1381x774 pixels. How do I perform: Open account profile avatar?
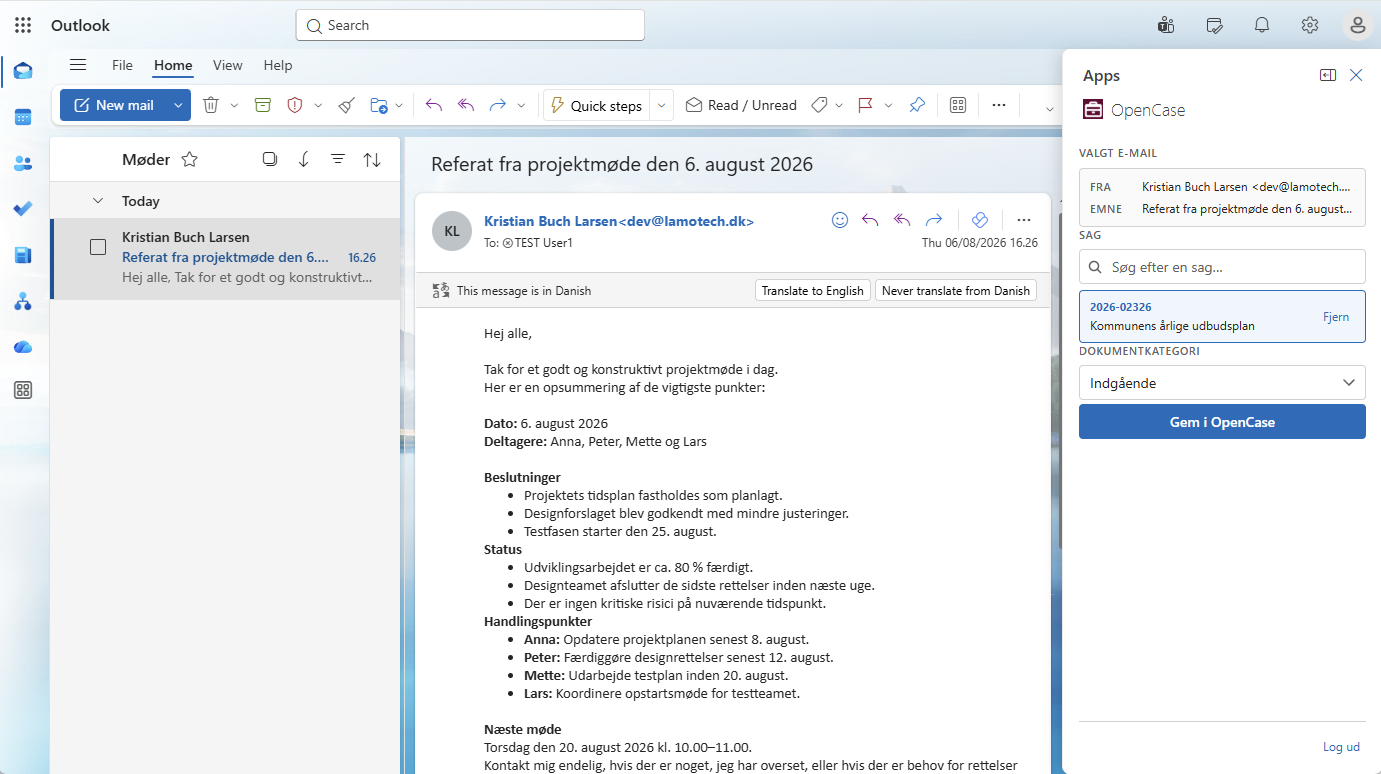tap(1357, 26)
